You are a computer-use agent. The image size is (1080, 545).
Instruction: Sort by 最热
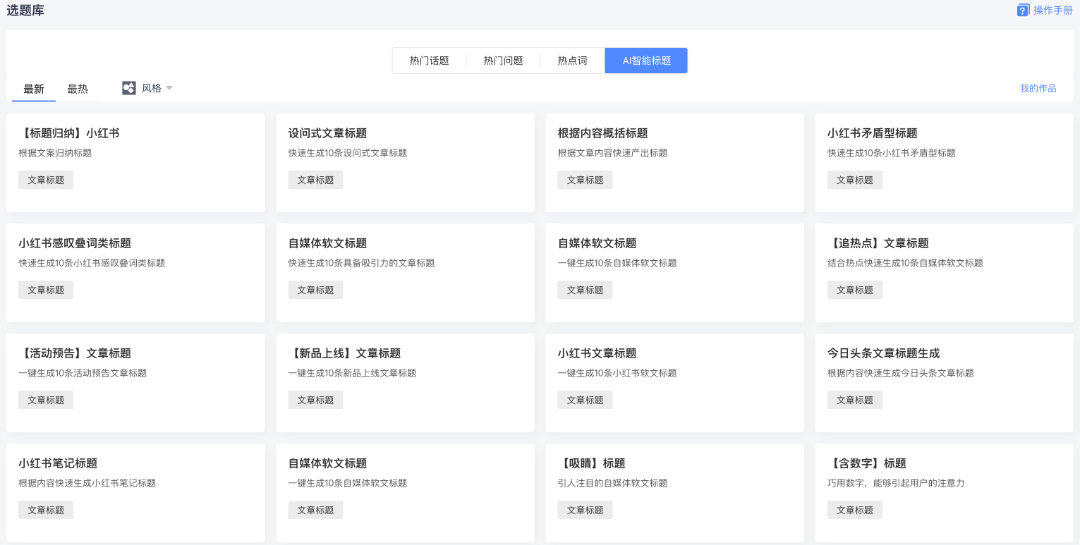pyautogui.click(x=77, y=89)
